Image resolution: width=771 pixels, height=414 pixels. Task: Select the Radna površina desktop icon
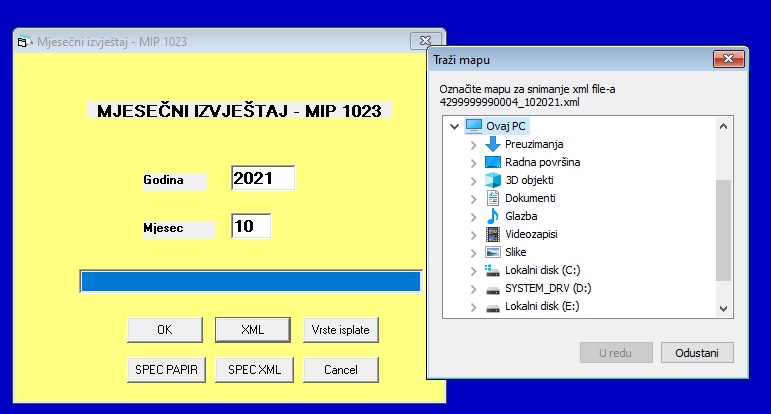[492, 162]
